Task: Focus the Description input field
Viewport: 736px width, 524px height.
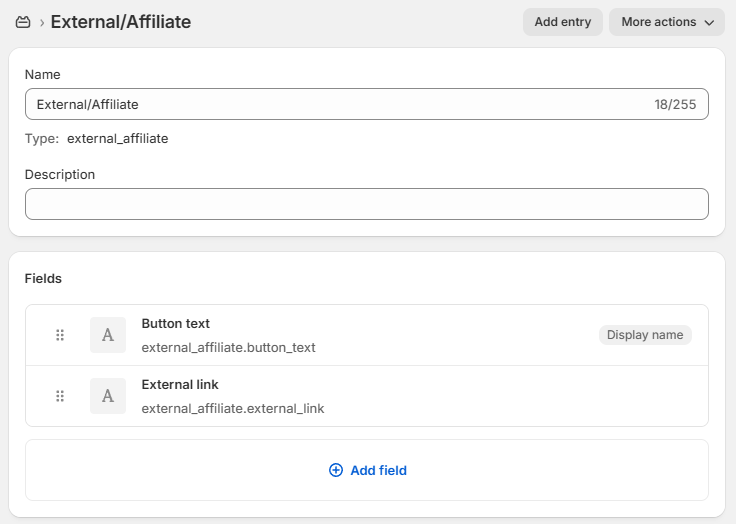Action: click(x=366, y=204)
